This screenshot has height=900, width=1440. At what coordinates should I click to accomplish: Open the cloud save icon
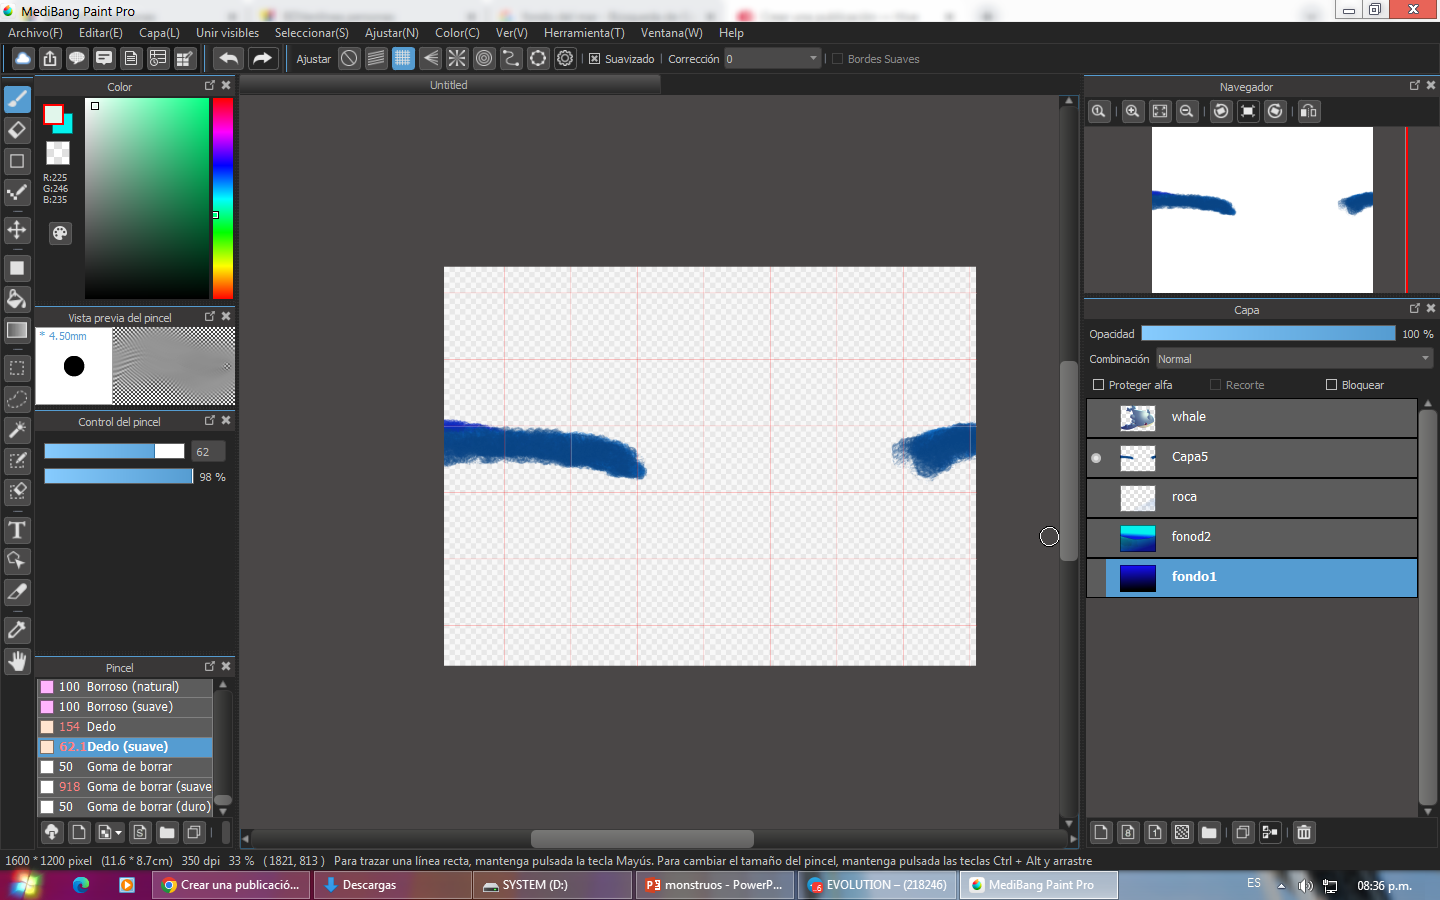point(22,58)
